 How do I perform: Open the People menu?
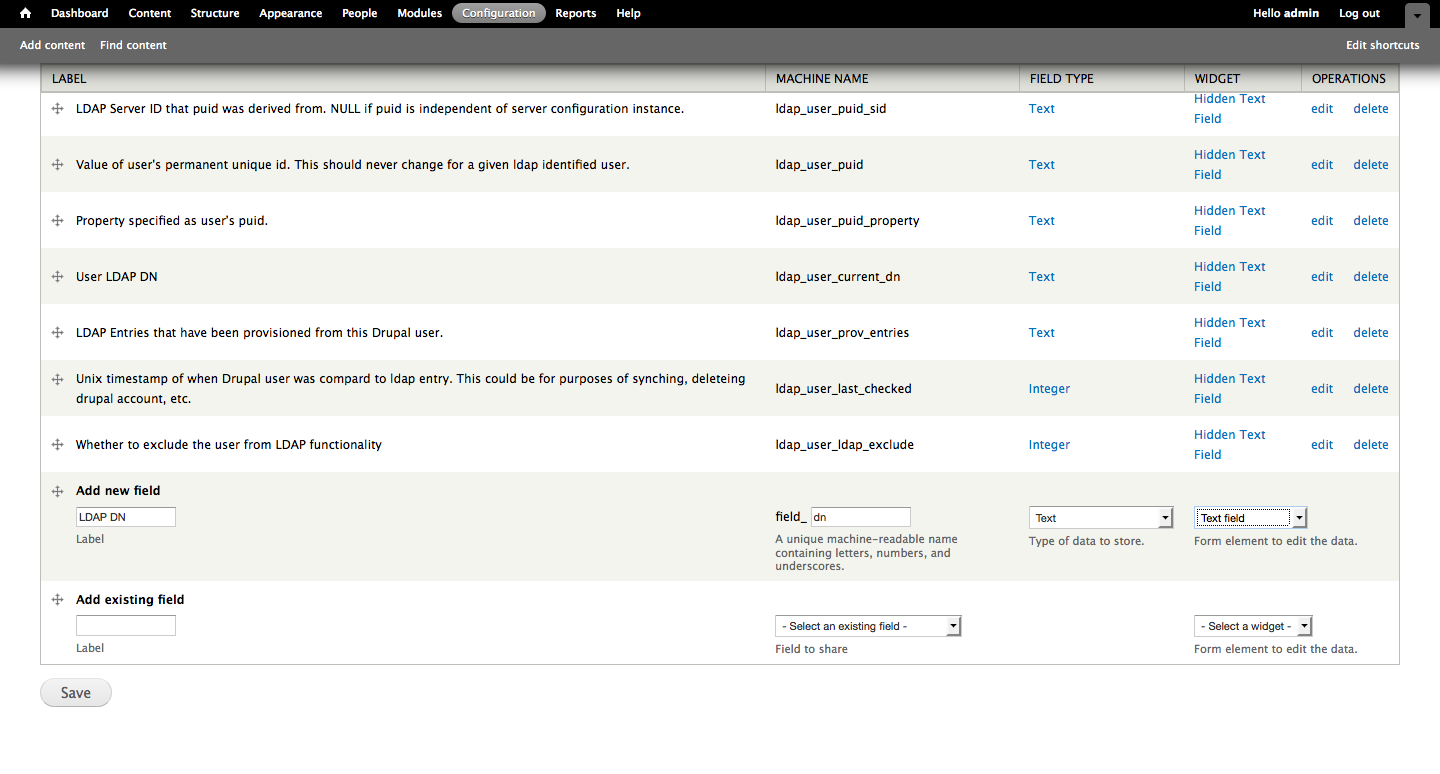[x=360, y=13]
